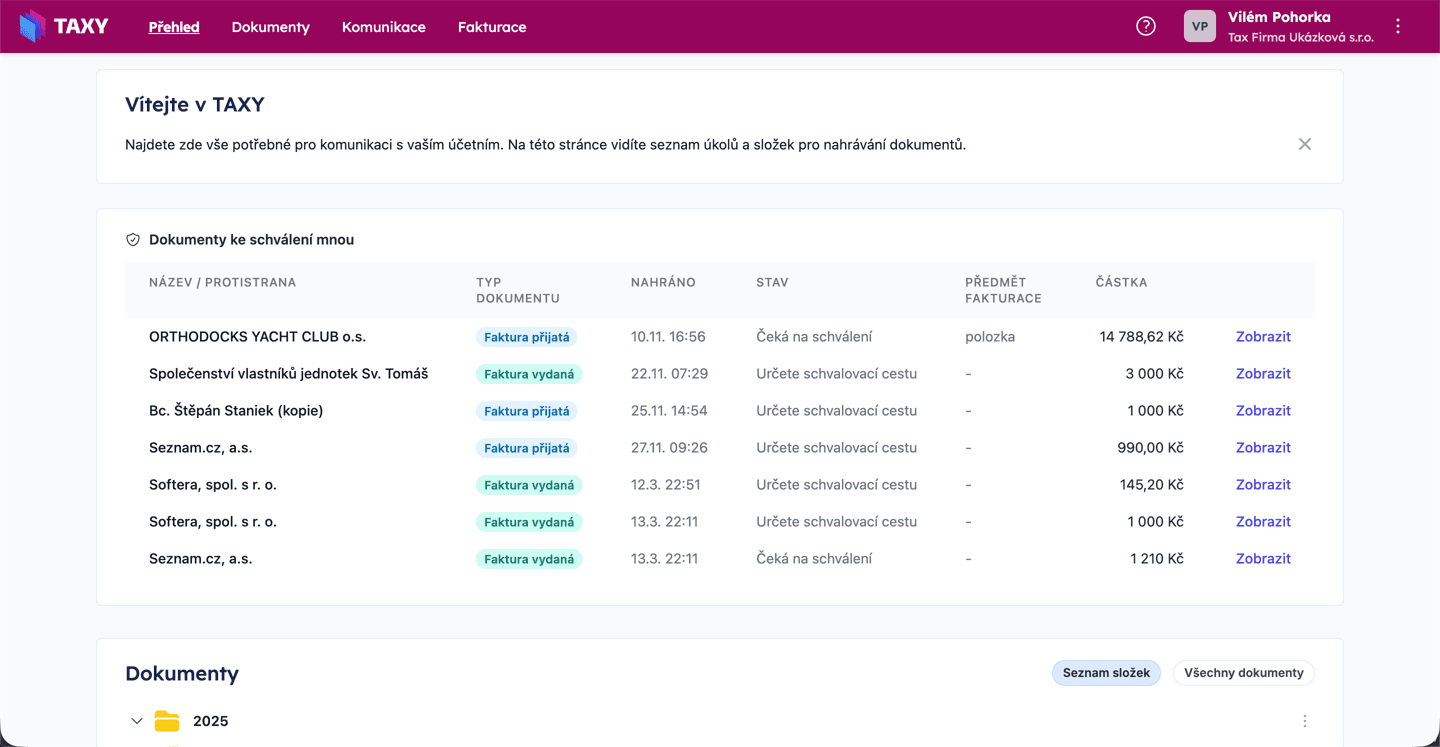Click Zobrazit for ORTHODOCKS YACHT CLUB invoice

click(x=1262, y=337)
